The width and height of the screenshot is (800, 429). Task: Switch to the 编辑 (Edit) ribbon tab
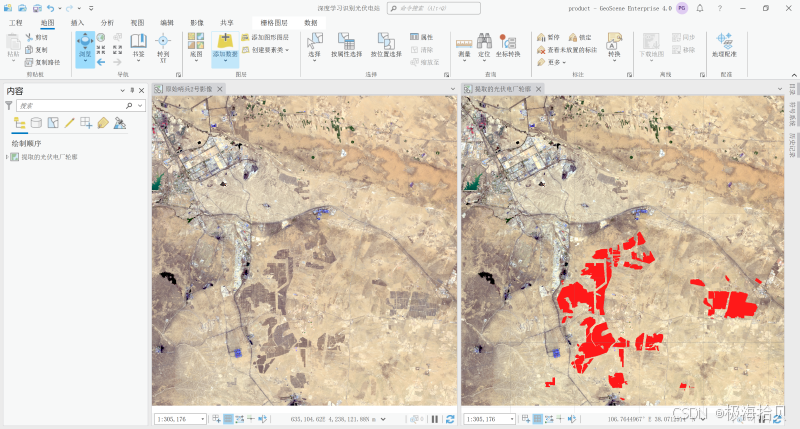pyautogui.click(x=167, y=23)
